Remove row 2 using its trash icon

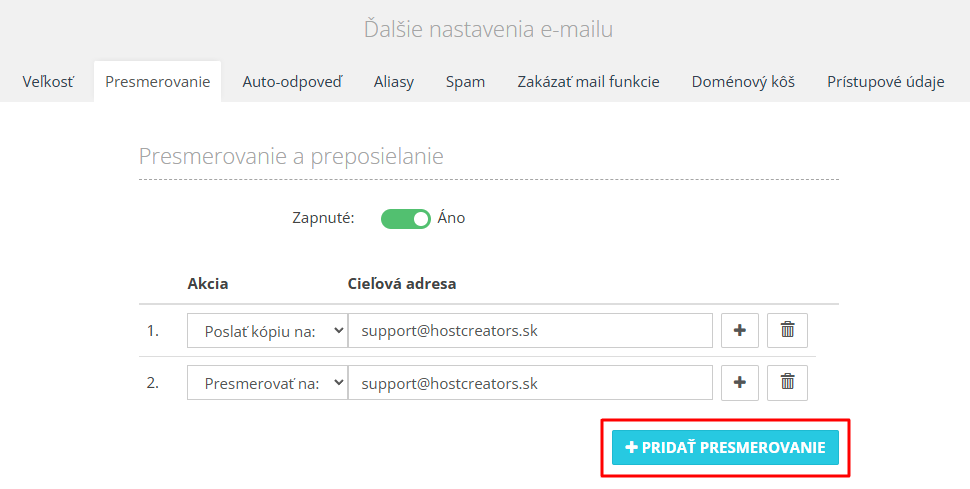tap(788, 383)
